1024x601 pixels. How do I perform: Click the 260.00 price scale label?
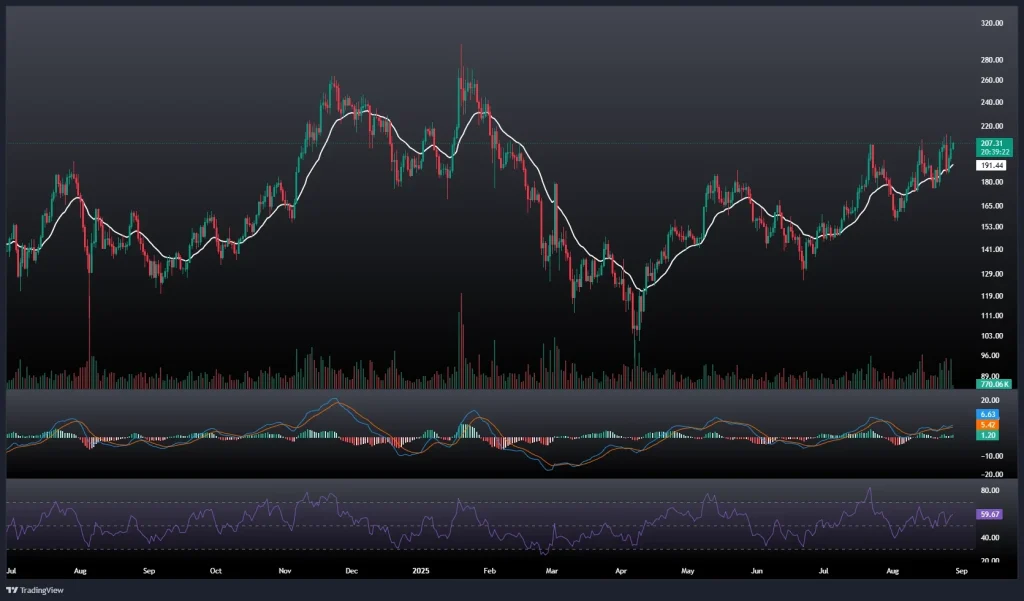click(992, 80)
